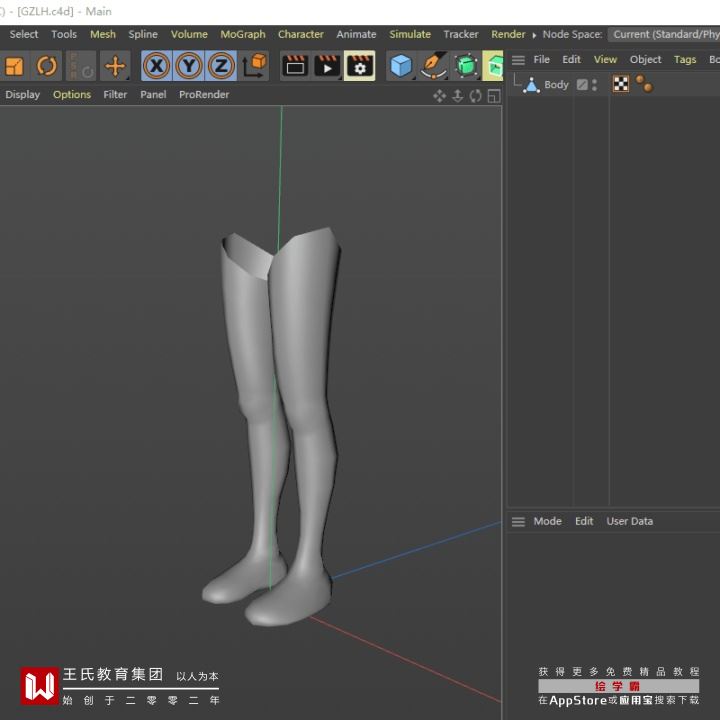The height and width of the screenshot is (720, 720).
Task: Open the Attribute Manager hamburger menu
Action: tap(518, 522)
